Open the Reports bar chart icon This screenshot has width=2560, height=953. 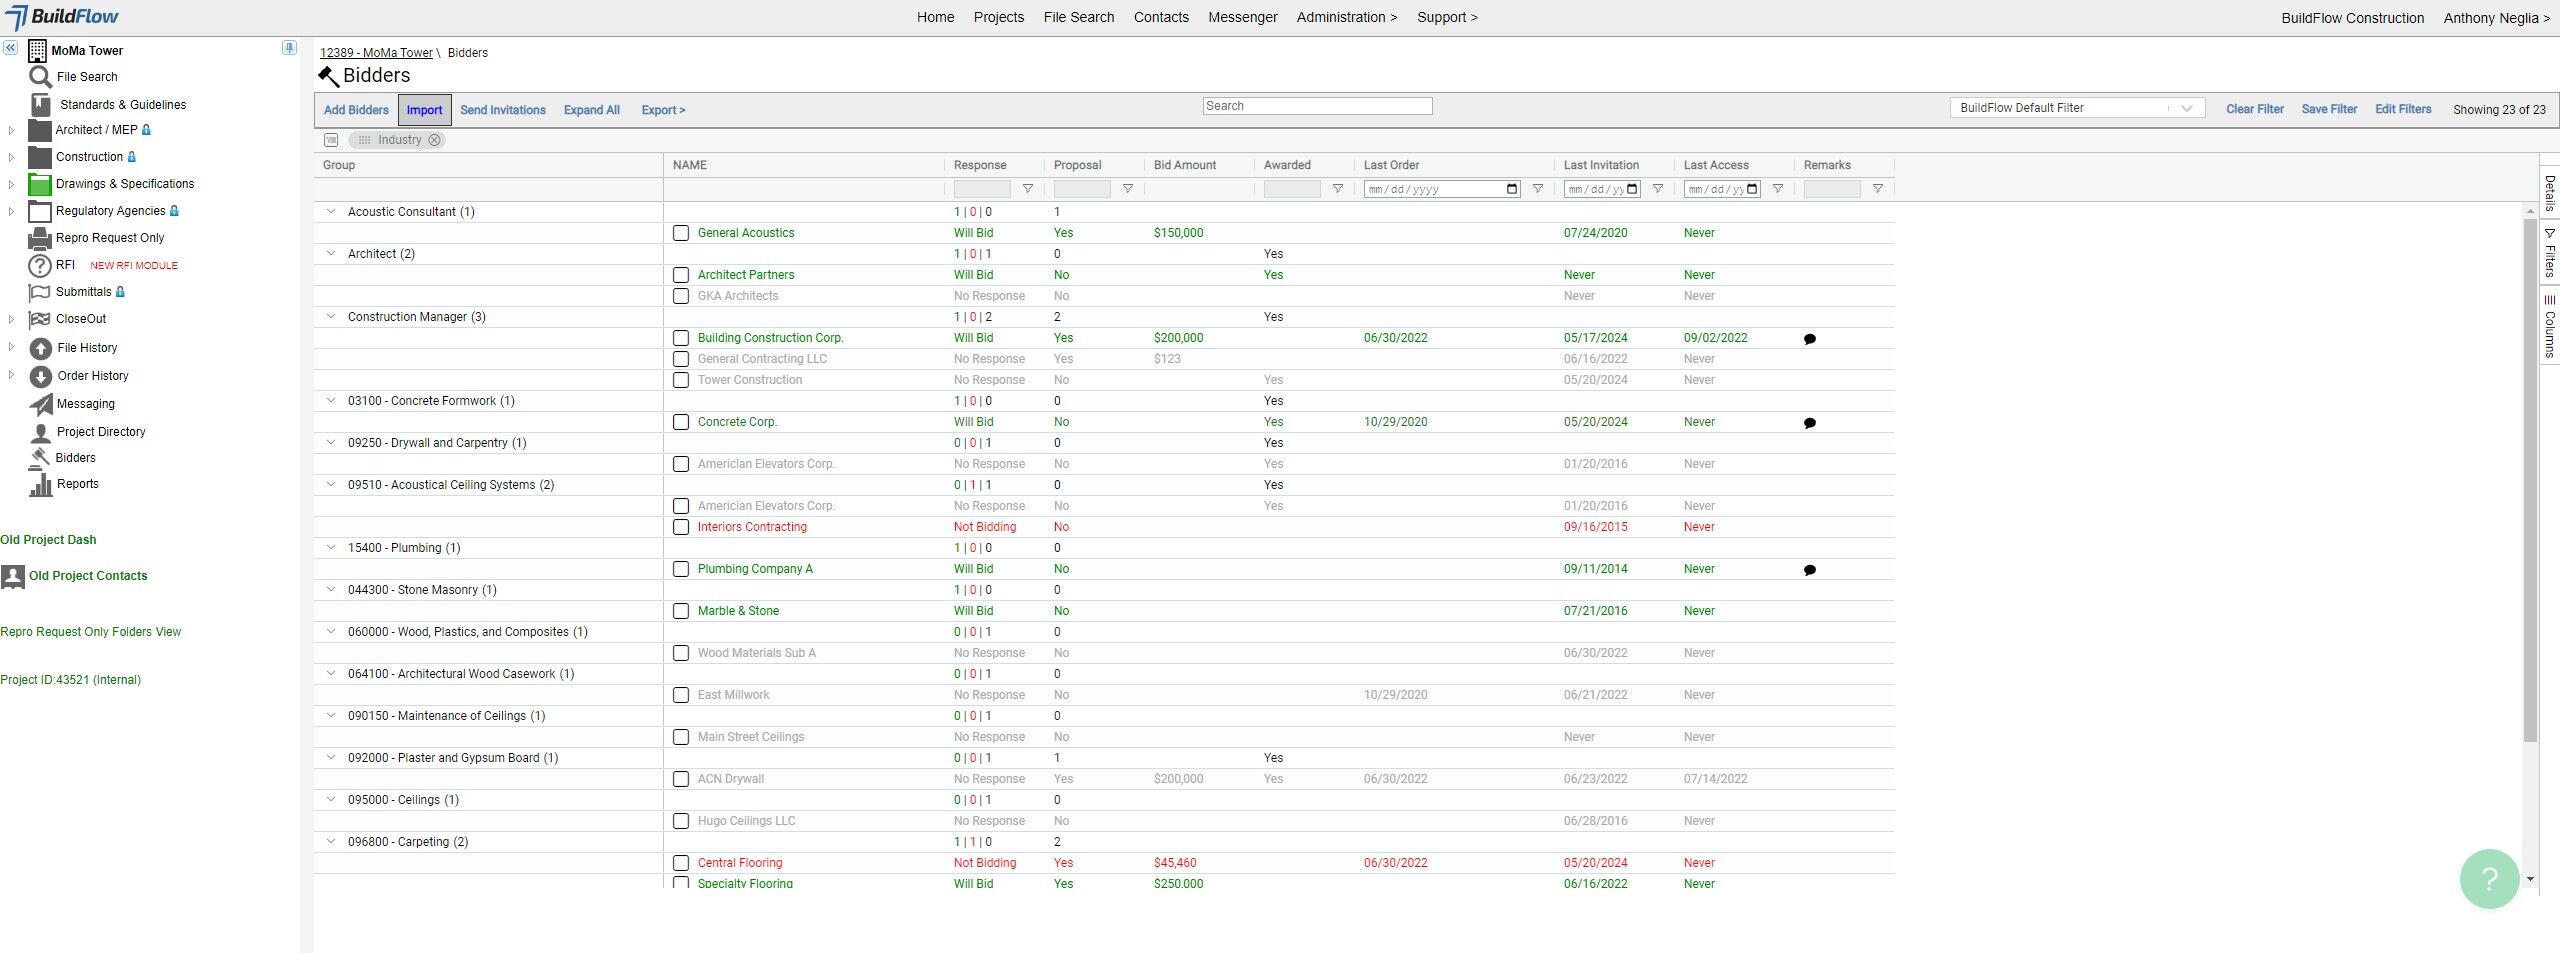(41, 485)
